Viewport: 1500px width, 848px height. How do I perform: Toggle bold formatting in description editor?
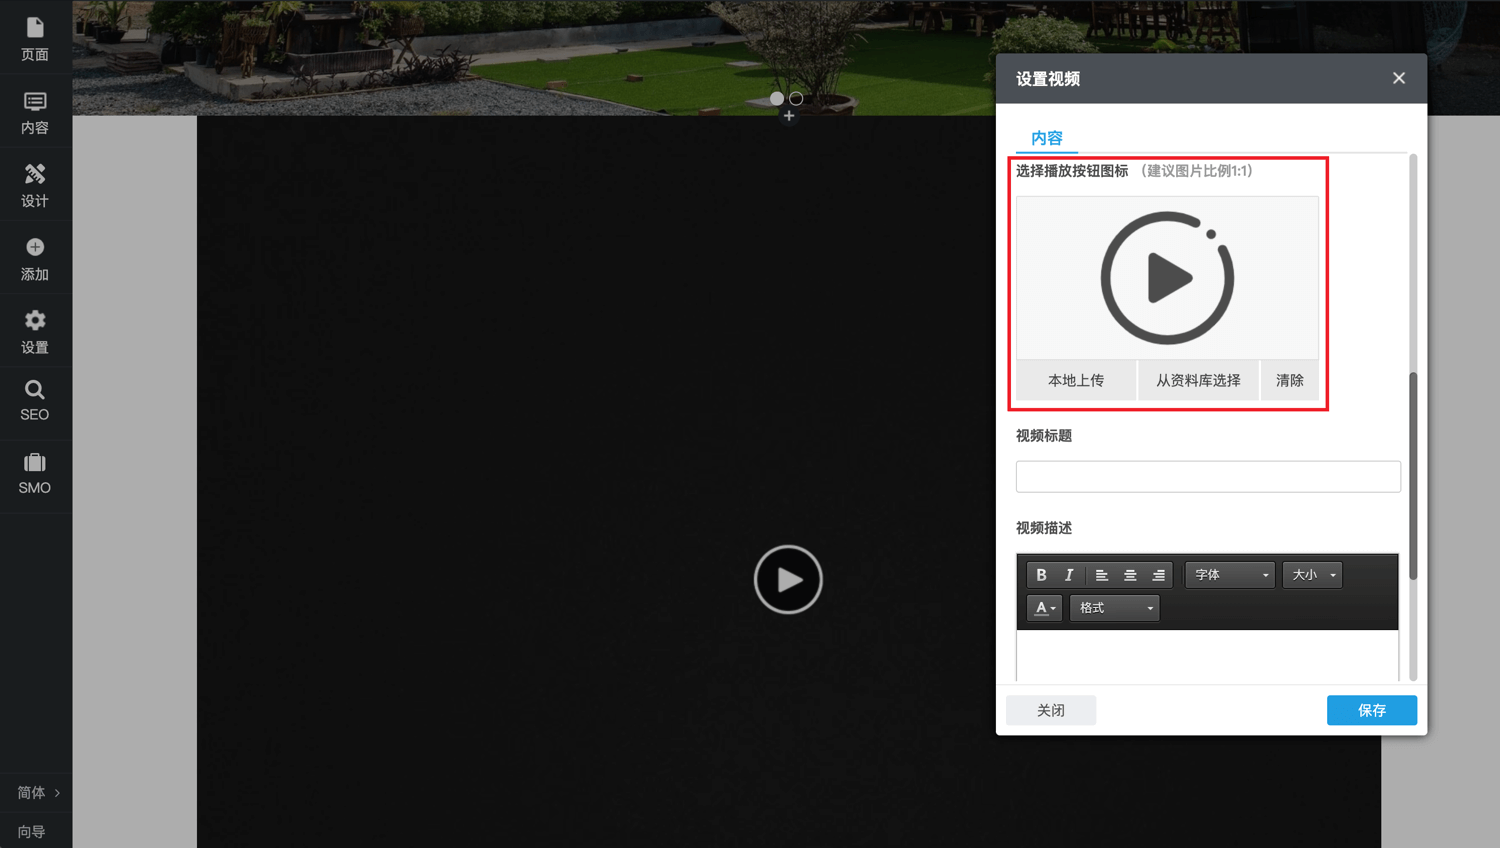point(1041,575)
